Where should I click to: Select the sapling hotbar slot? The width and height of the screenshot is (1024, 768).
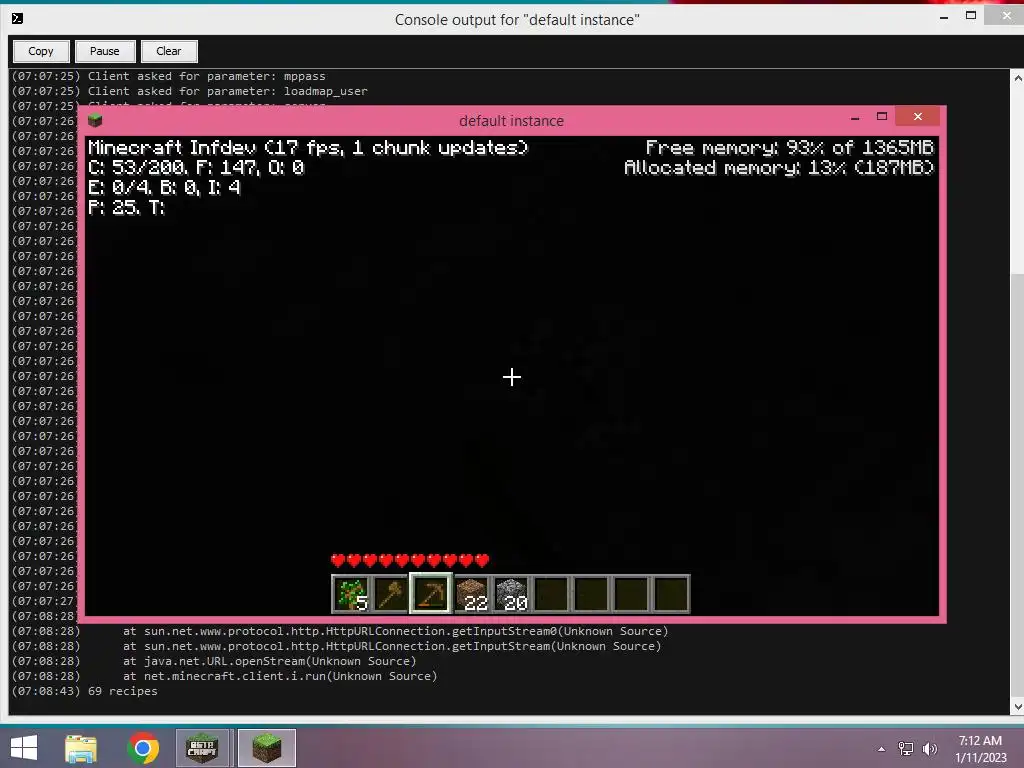[351, 594]
